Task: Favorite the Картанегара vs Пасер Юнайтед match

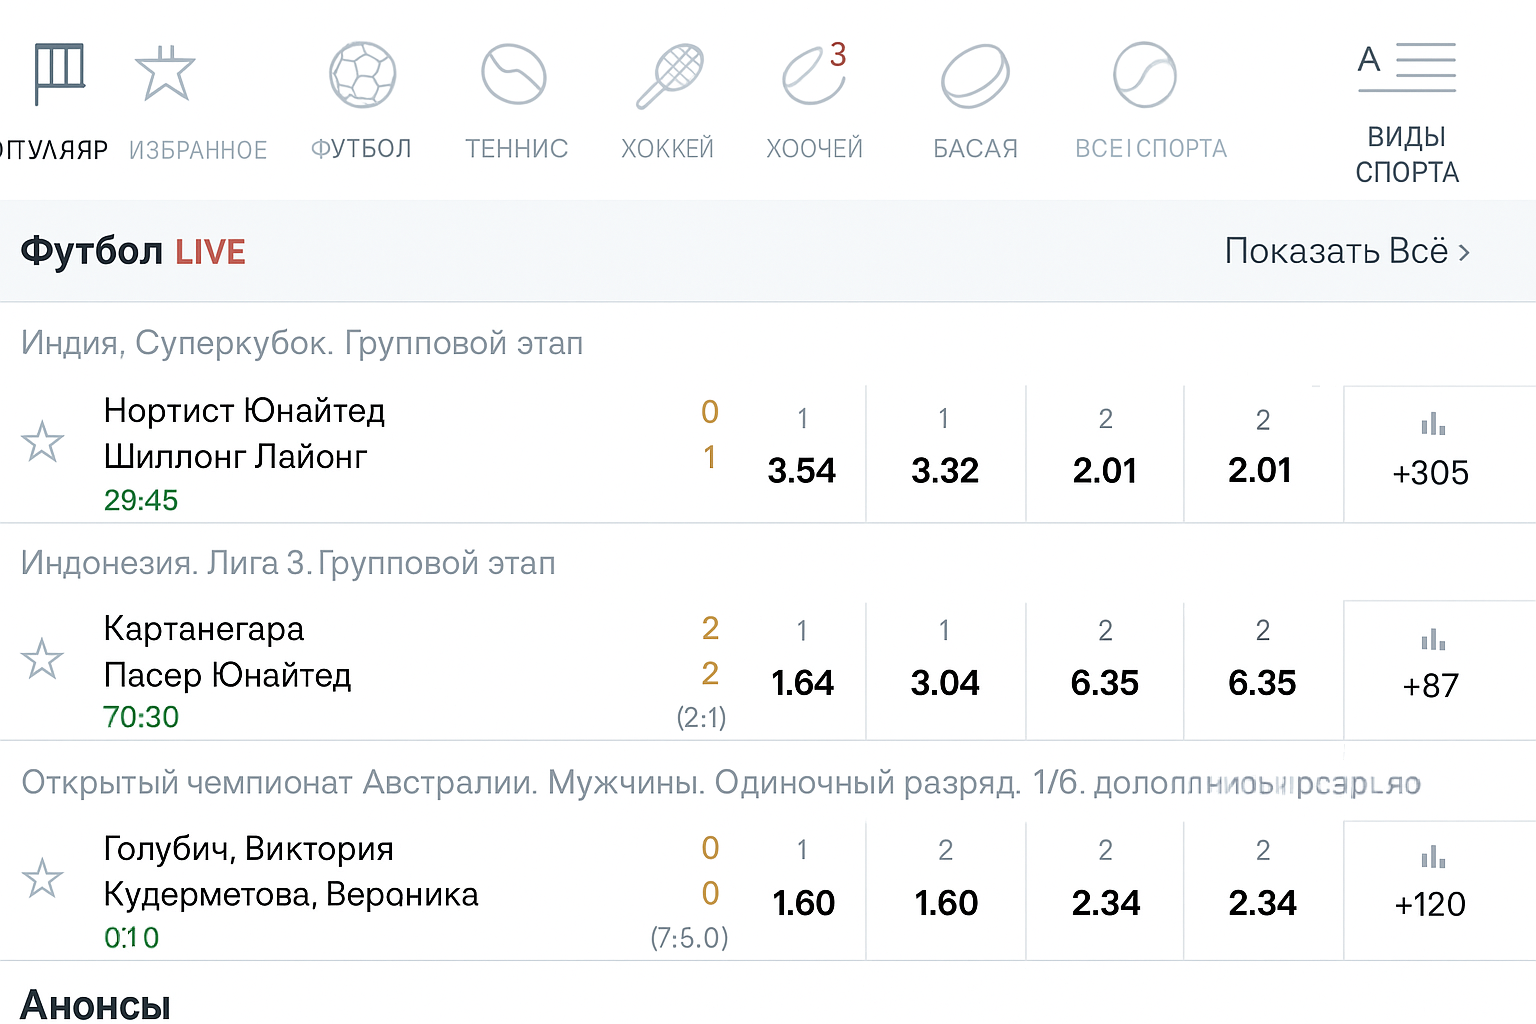Action: click(x=43, y=659)
